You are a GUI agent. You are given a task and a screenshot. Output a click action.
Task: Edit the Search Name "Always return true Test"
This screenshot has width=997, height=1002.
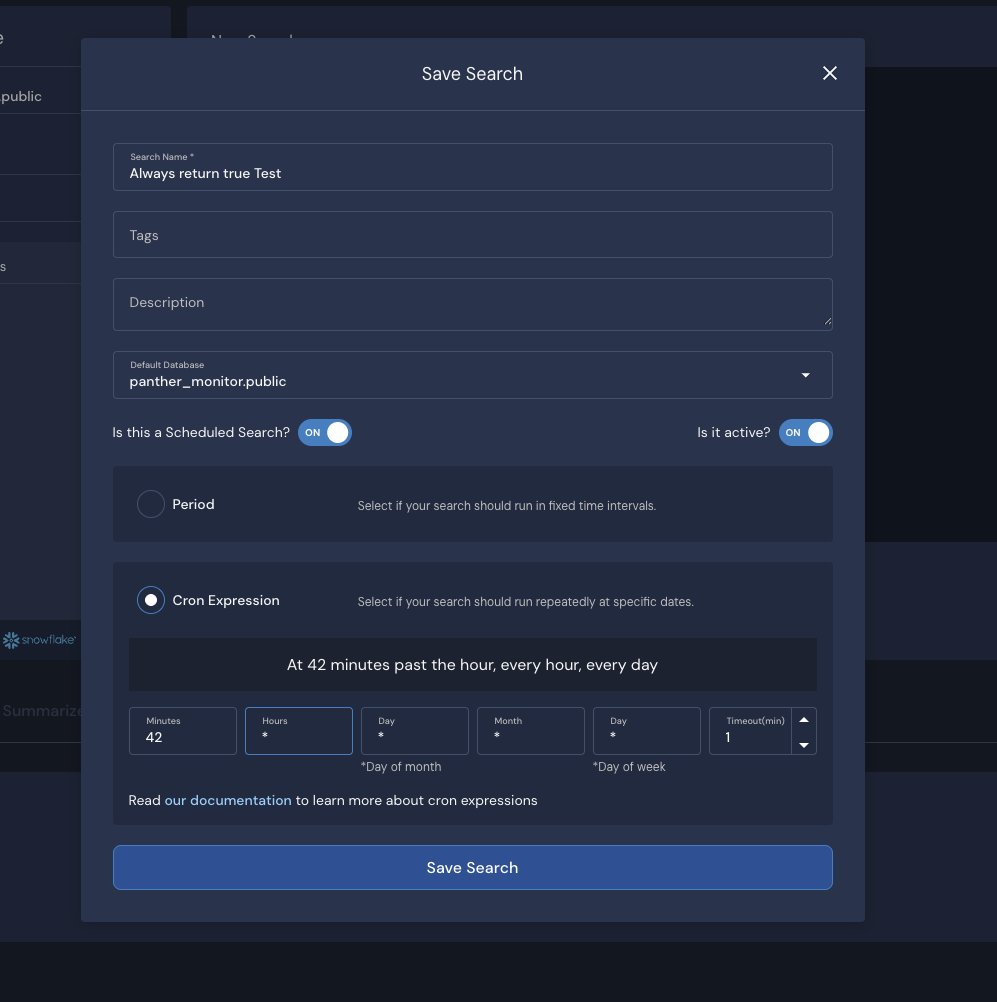[472, 173]
